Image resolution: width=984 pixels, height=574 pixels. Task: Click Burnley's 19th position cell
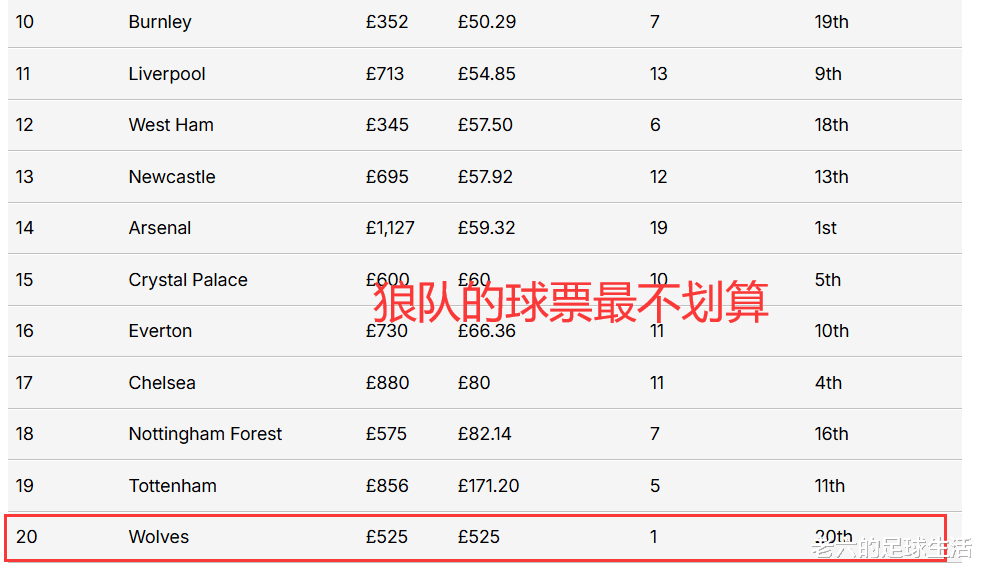click(831, 22)
